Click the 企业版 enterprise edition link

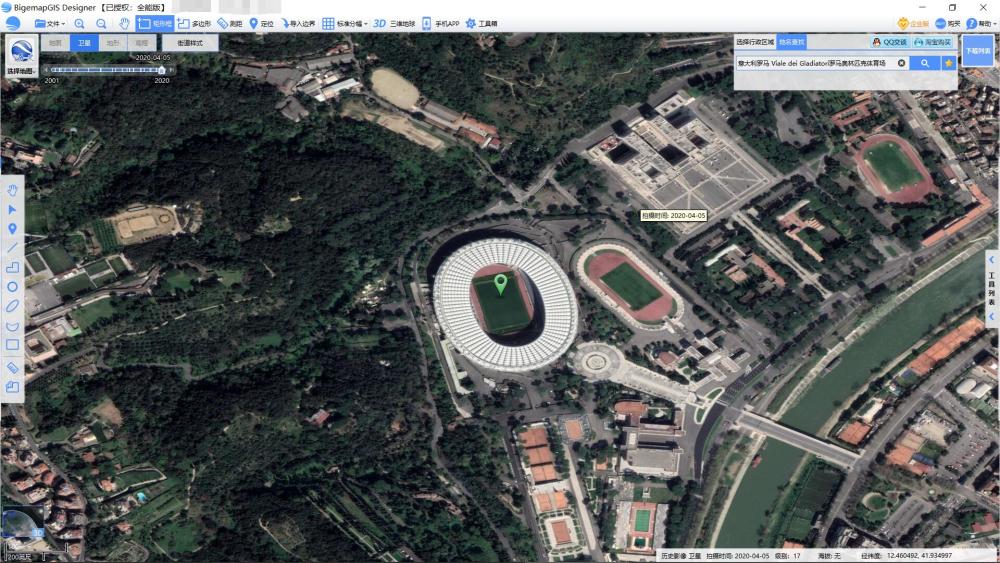[x=913, y=24]
